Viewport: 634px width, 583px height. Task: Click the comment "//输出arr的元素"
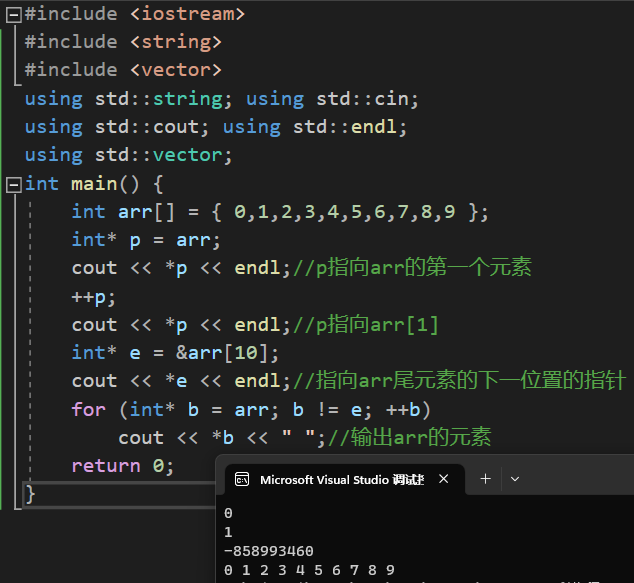[x=410, y=438]
